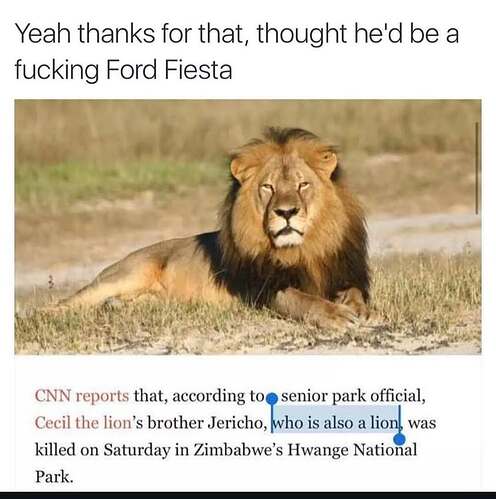Click the start text selection handle
Screen dimensions: 496x499
[273, 398]
